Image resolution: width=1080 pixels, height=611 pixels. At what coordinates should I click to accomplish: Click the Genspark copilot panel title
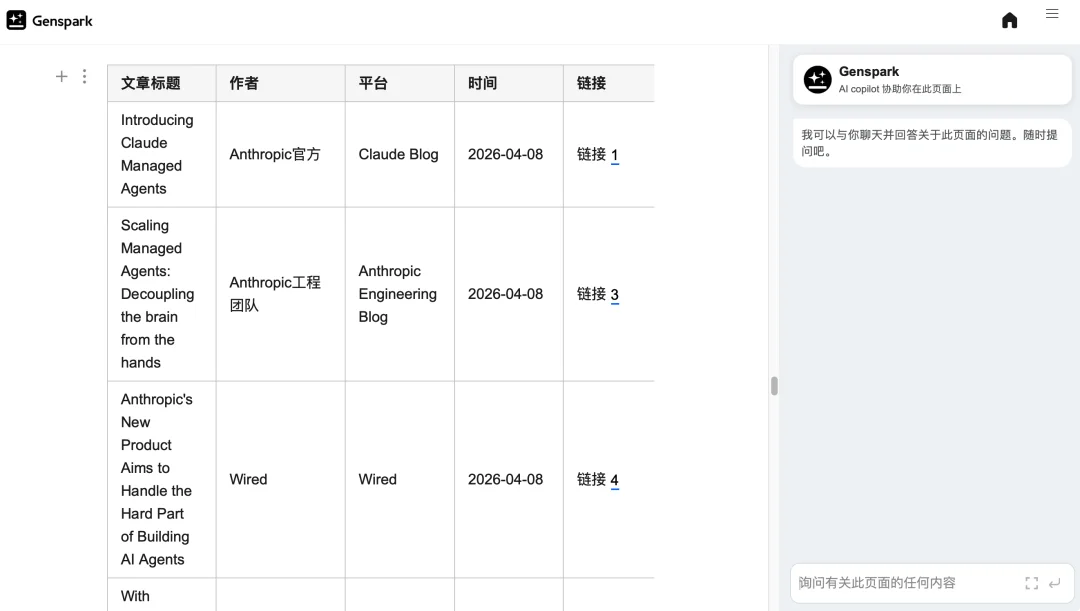click(x=869, y=72)
